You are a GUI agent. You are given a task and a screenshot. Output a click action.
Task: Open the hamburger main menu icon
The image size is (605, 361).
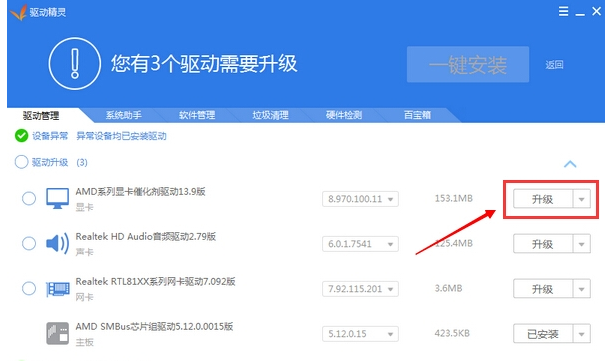point(563,11)
